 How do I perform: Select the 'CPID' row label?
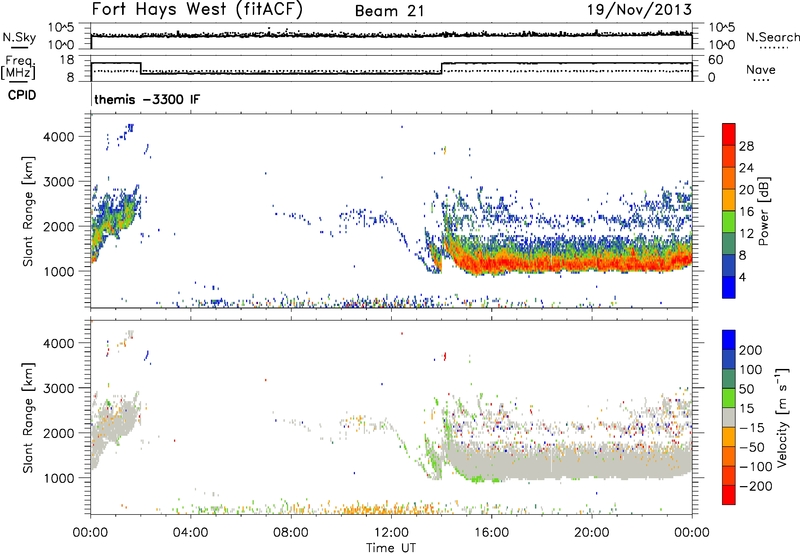(x=22, y=95)
